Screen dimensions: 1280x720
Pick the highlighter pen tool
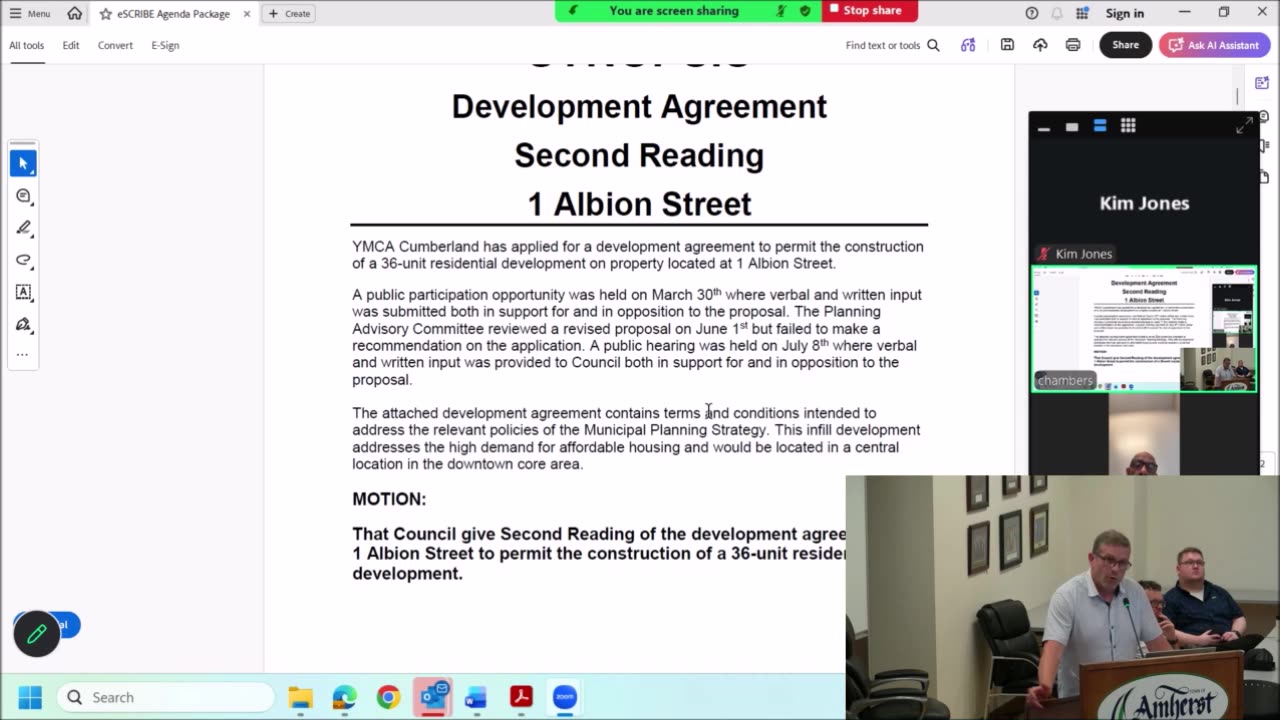click(x=23, y=228)
